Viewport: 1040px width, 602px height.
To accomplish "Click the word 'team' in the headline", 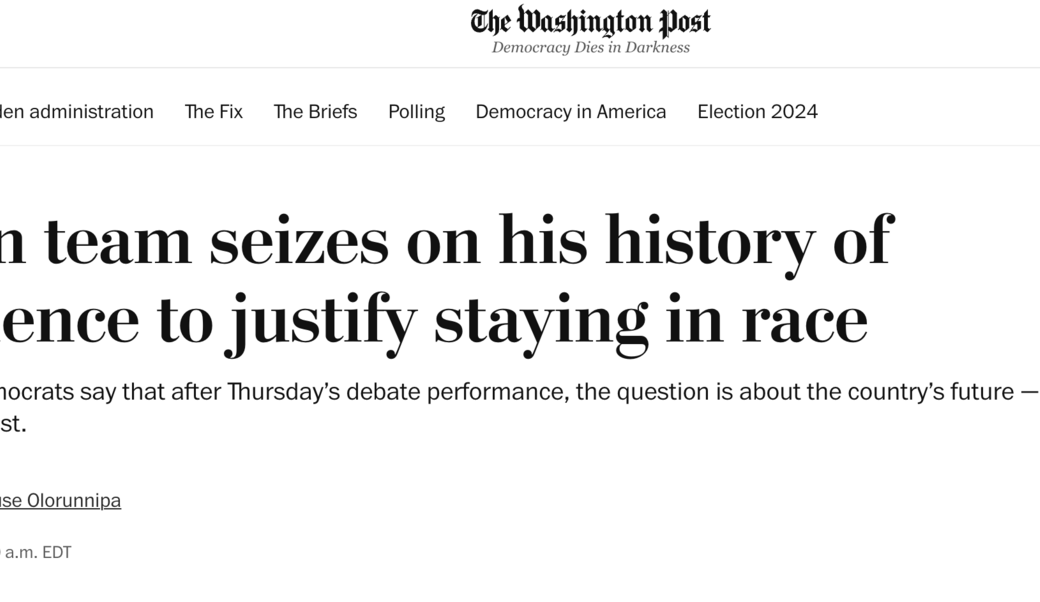I will (x=118, y=241).
